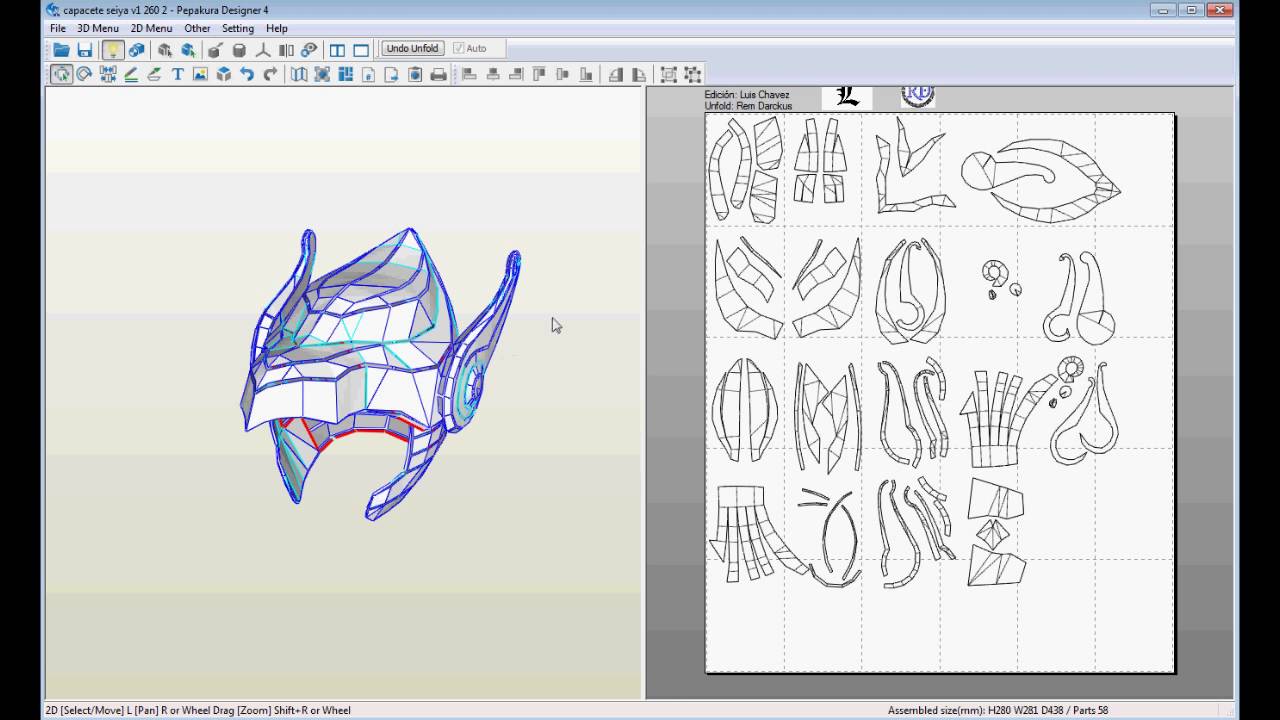Image resolution: width=1280 pixels, height=720 pixels.
Task: Click the stylized L logo image
Action: (847, 96)
